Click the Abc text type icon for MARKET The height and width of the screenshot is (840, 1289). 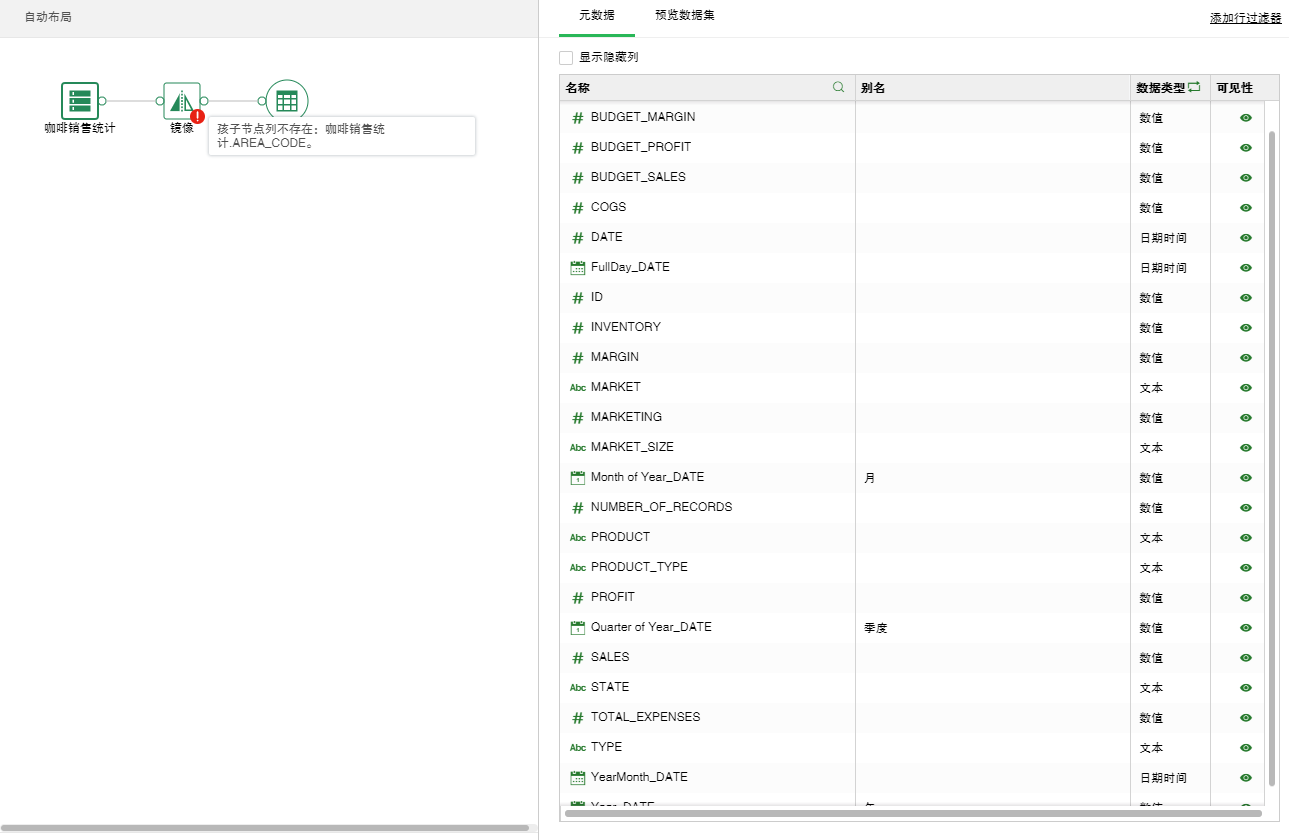click(577, 388)
